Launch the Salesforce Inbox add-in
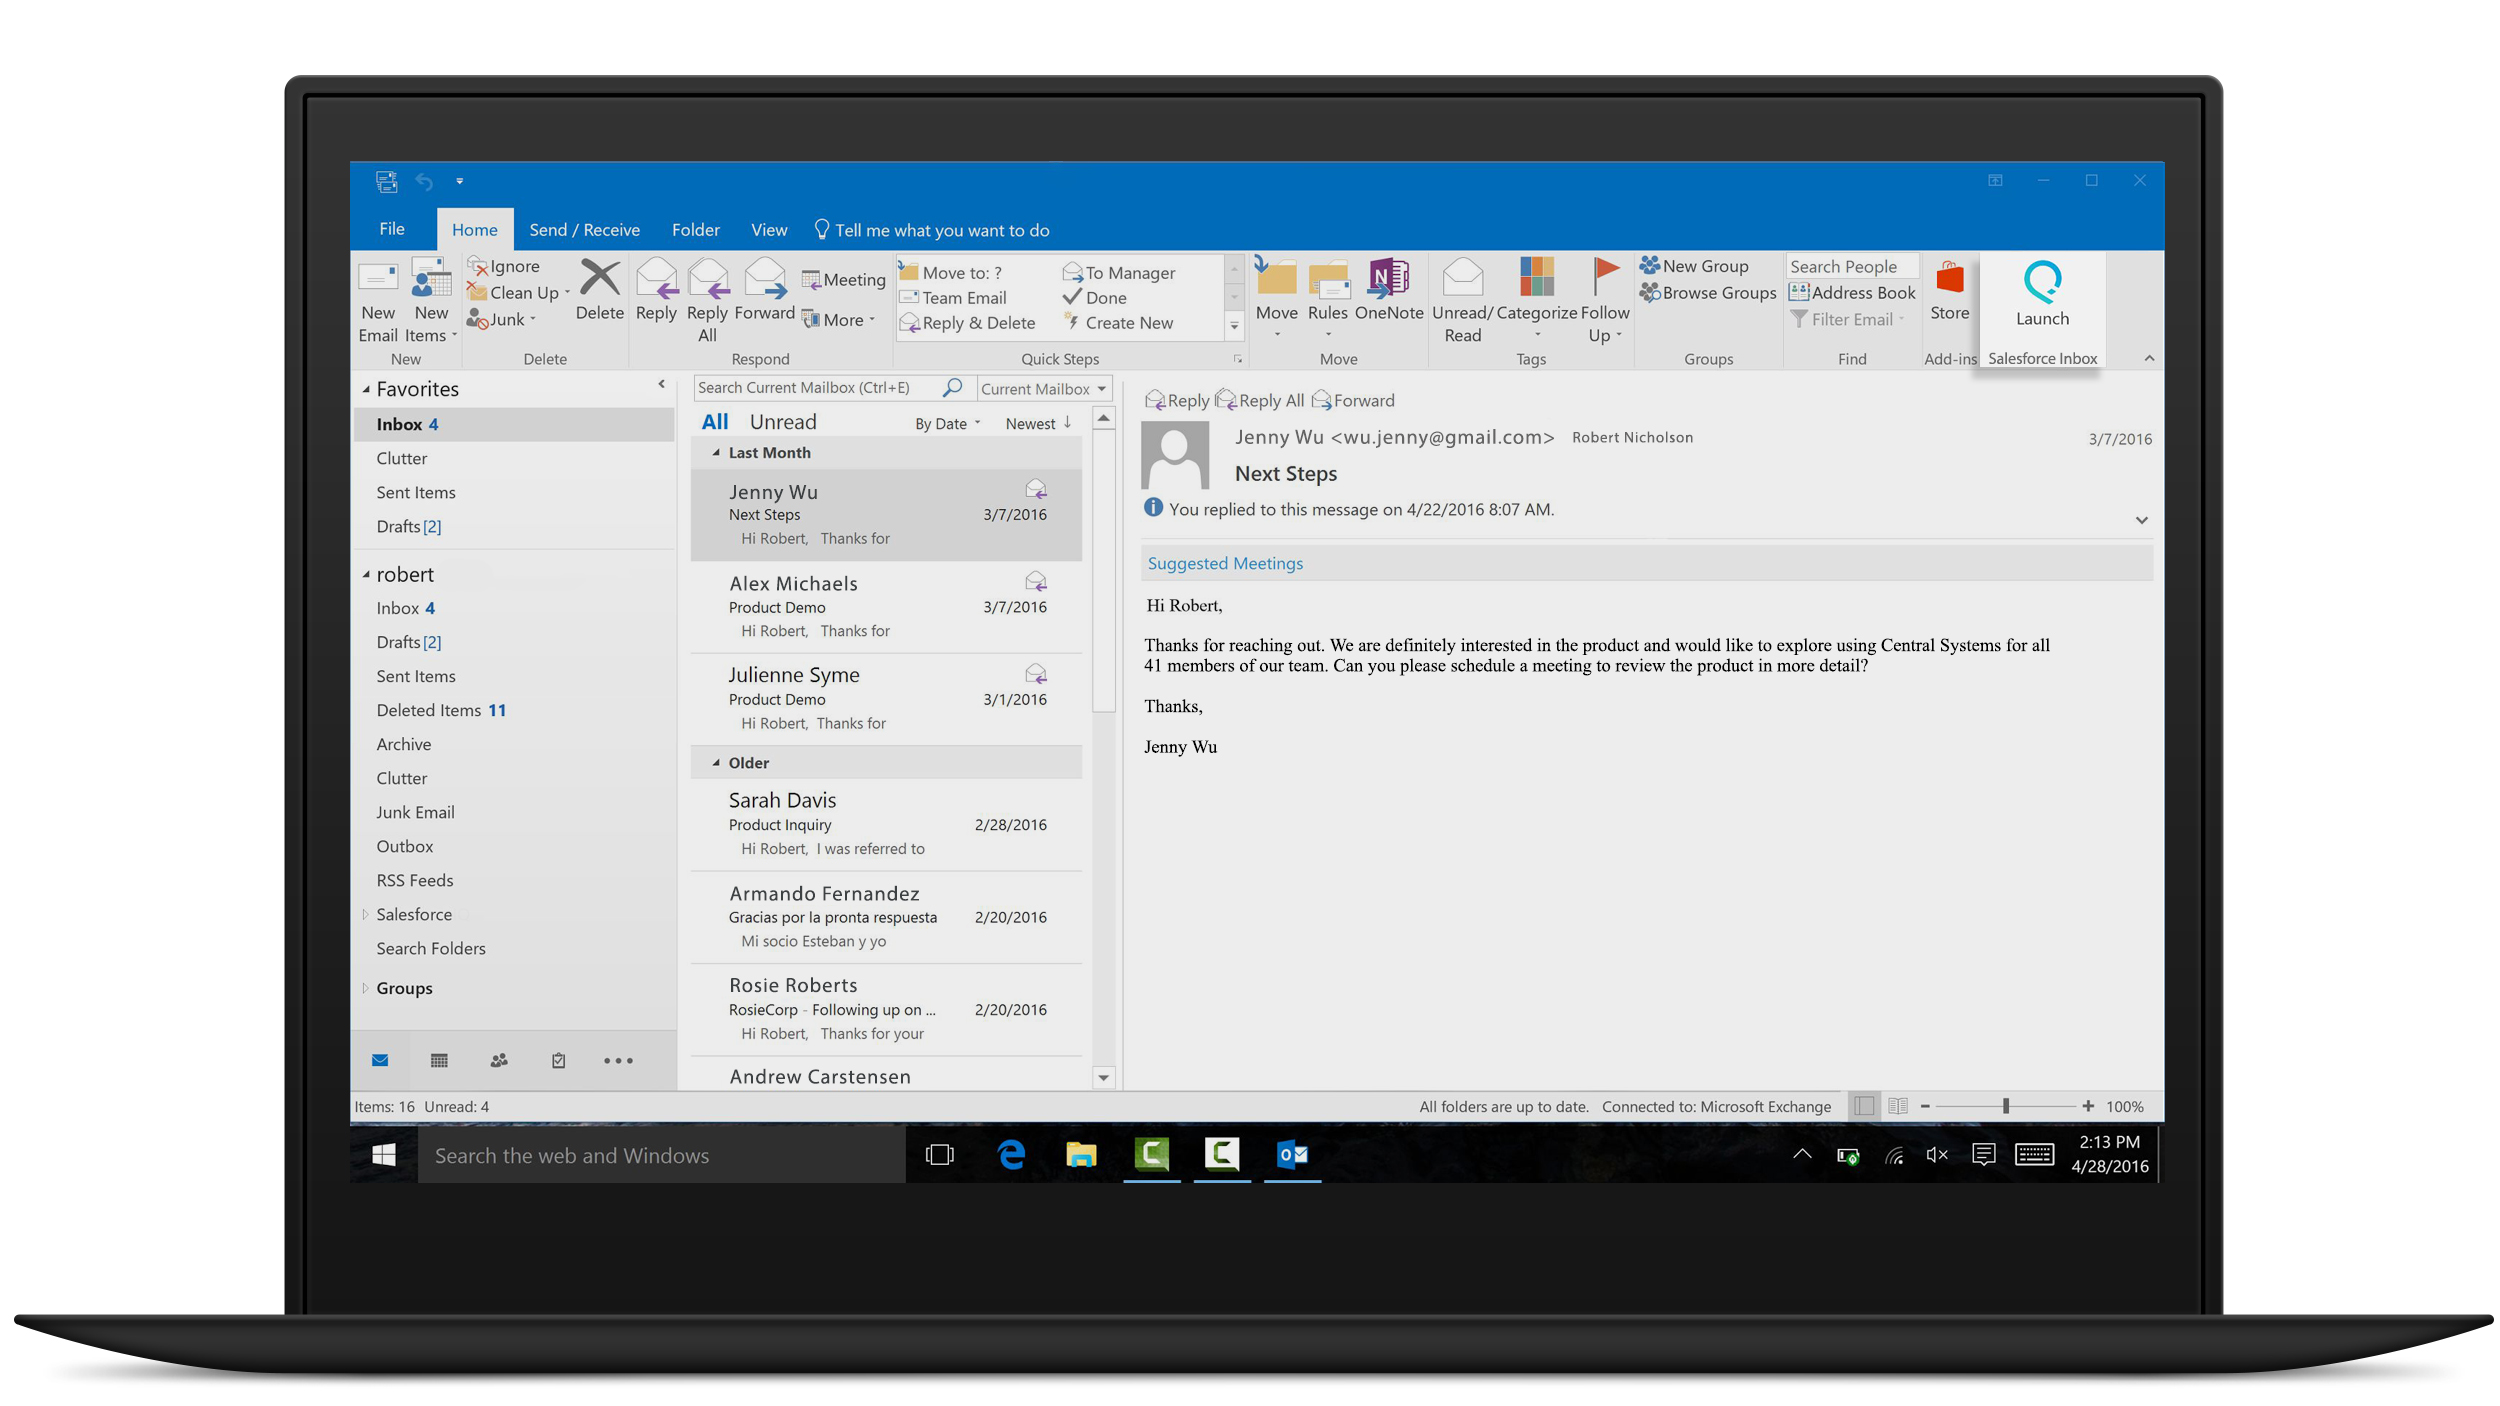Screen dimensions: 2500x1406 tap(2041, 291)
